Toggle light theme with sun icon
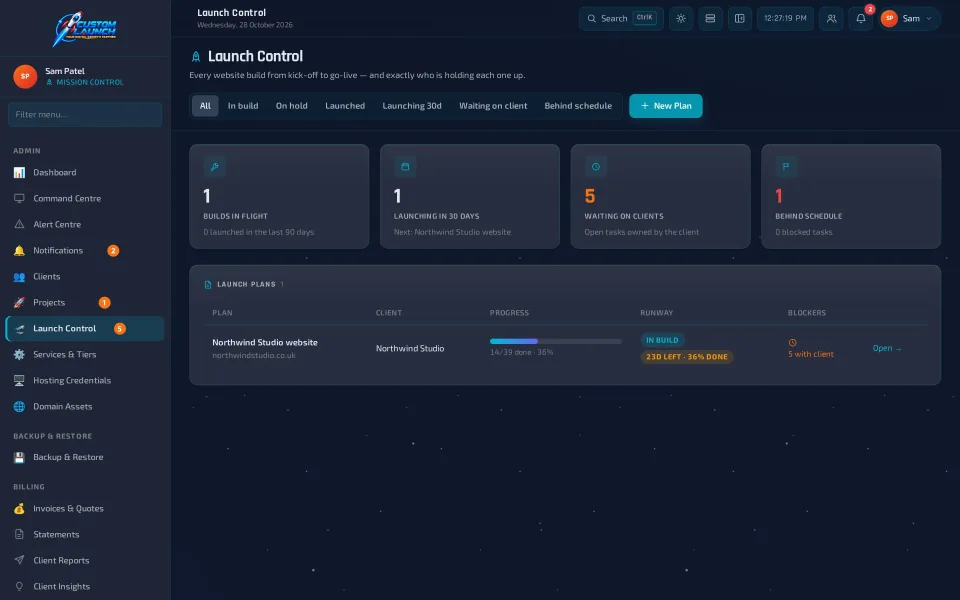The image size is (960, 600). tap(681, 18)
